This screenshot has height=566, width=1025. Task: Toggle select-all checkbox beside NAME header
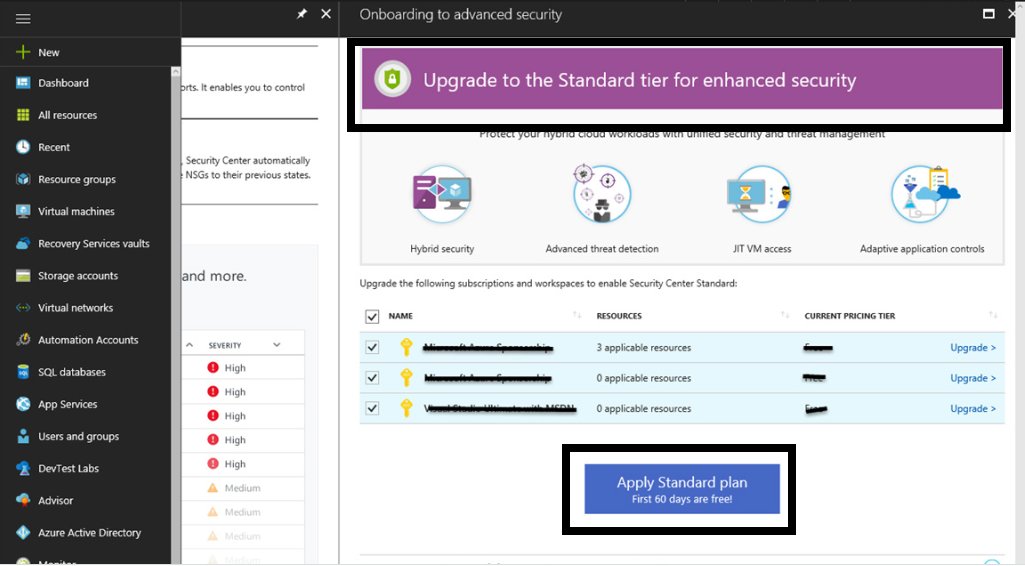click(372, 316)
